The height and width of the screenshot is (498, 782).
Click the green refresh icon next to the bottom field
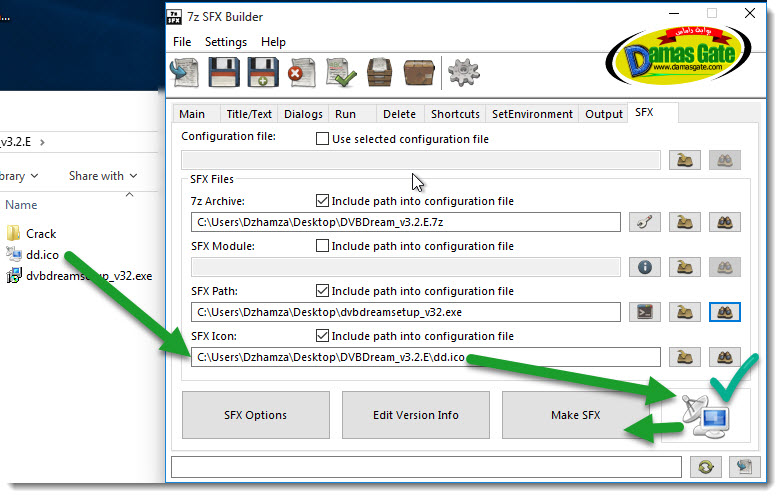(x=706, y=467)
